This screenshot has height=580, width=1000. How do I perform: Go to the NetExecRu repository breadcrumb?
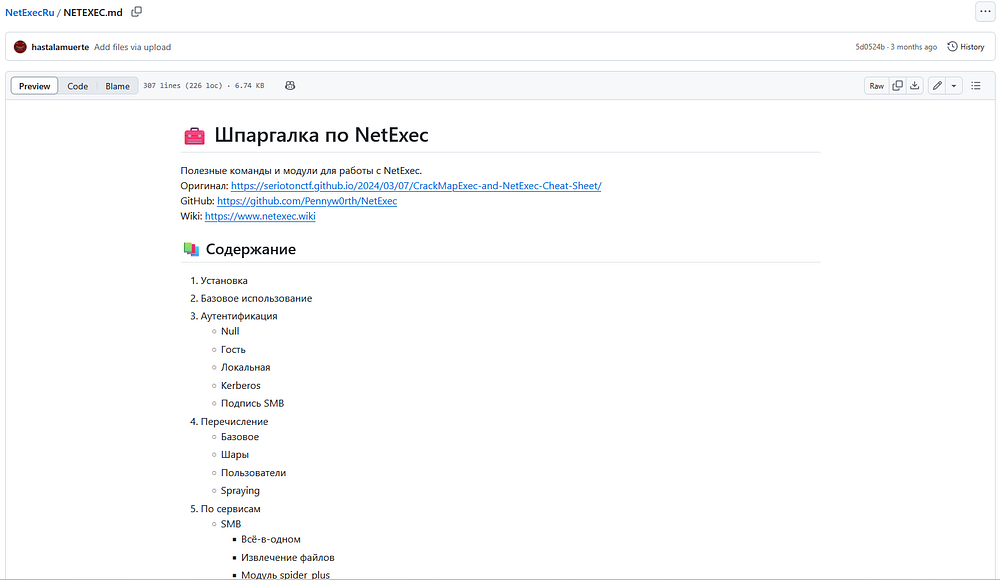click(30, 13)
